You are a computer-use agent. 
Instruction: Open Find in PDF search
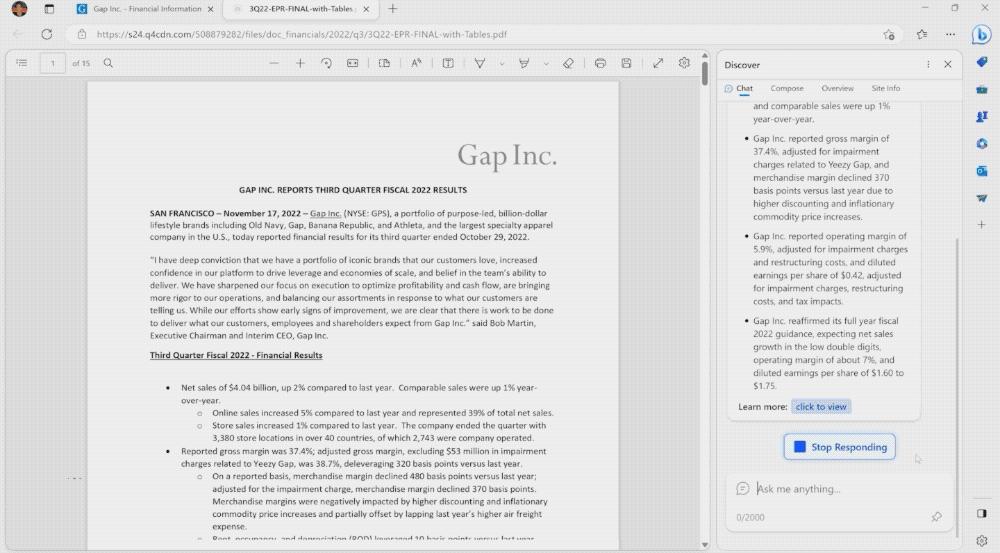pyautogui.click(x=108, y=63)
